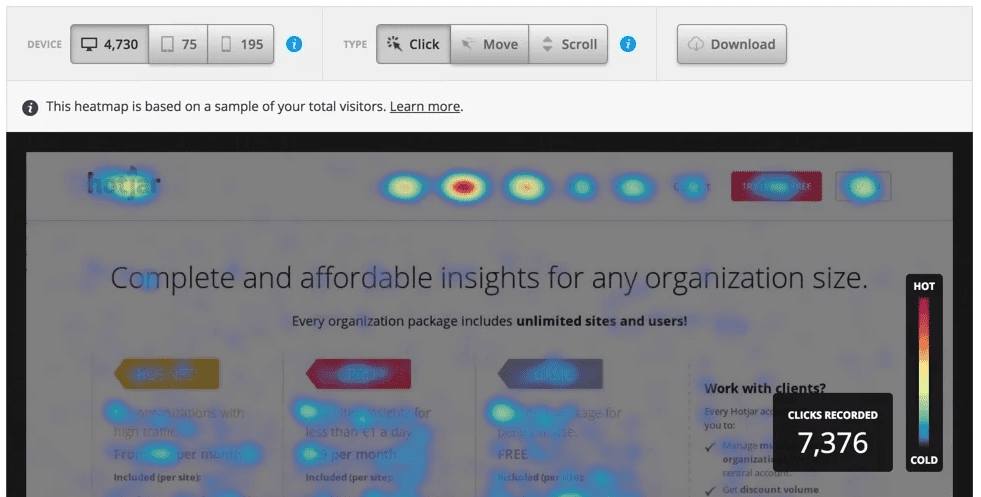
Task: Select the phone device with 195 visitors
Action: pos(241,44)
